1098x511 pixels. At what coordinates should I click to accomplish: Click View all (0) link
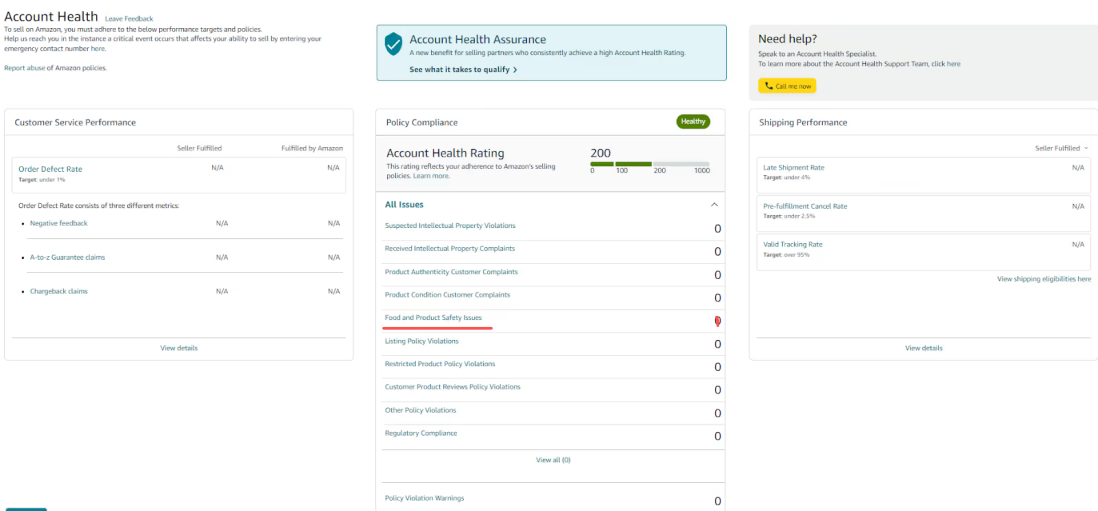coord(553,460)
